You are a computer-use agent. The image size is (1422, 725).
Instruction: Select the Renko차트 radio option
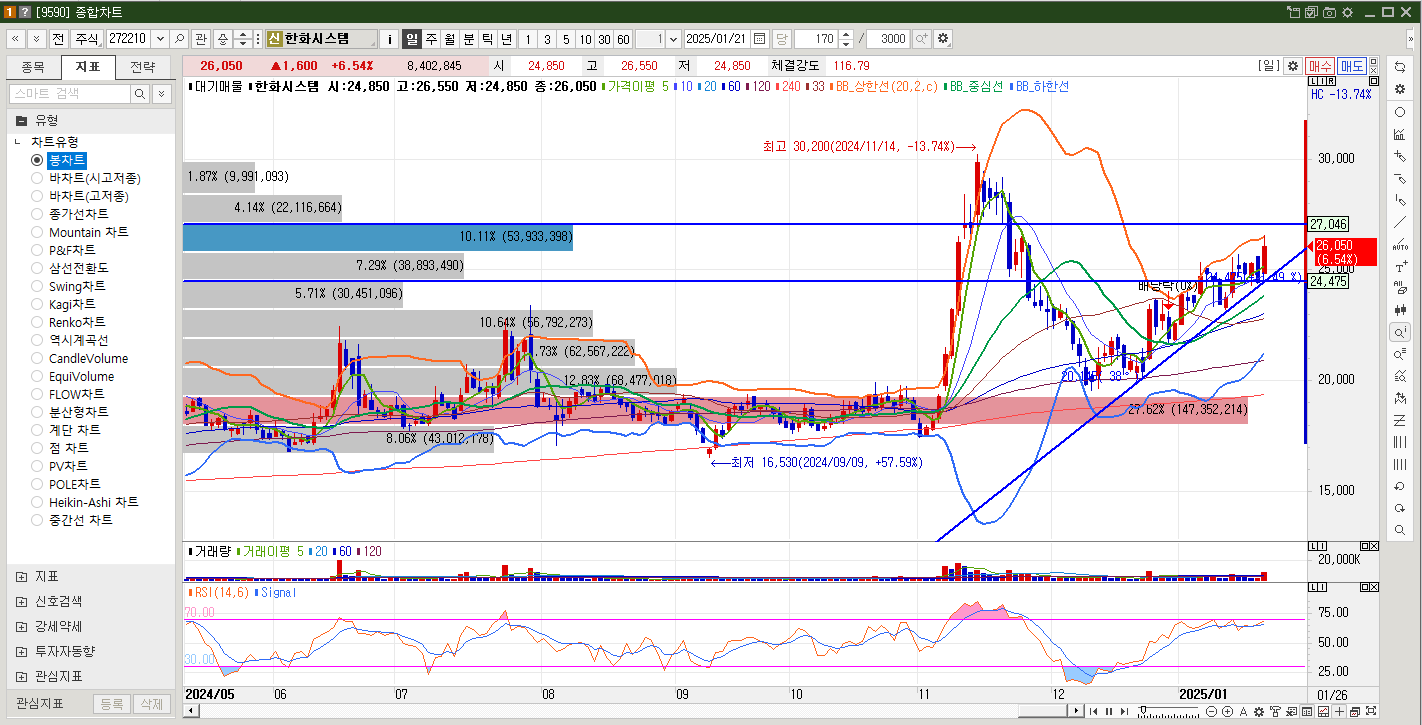[37, 322]
